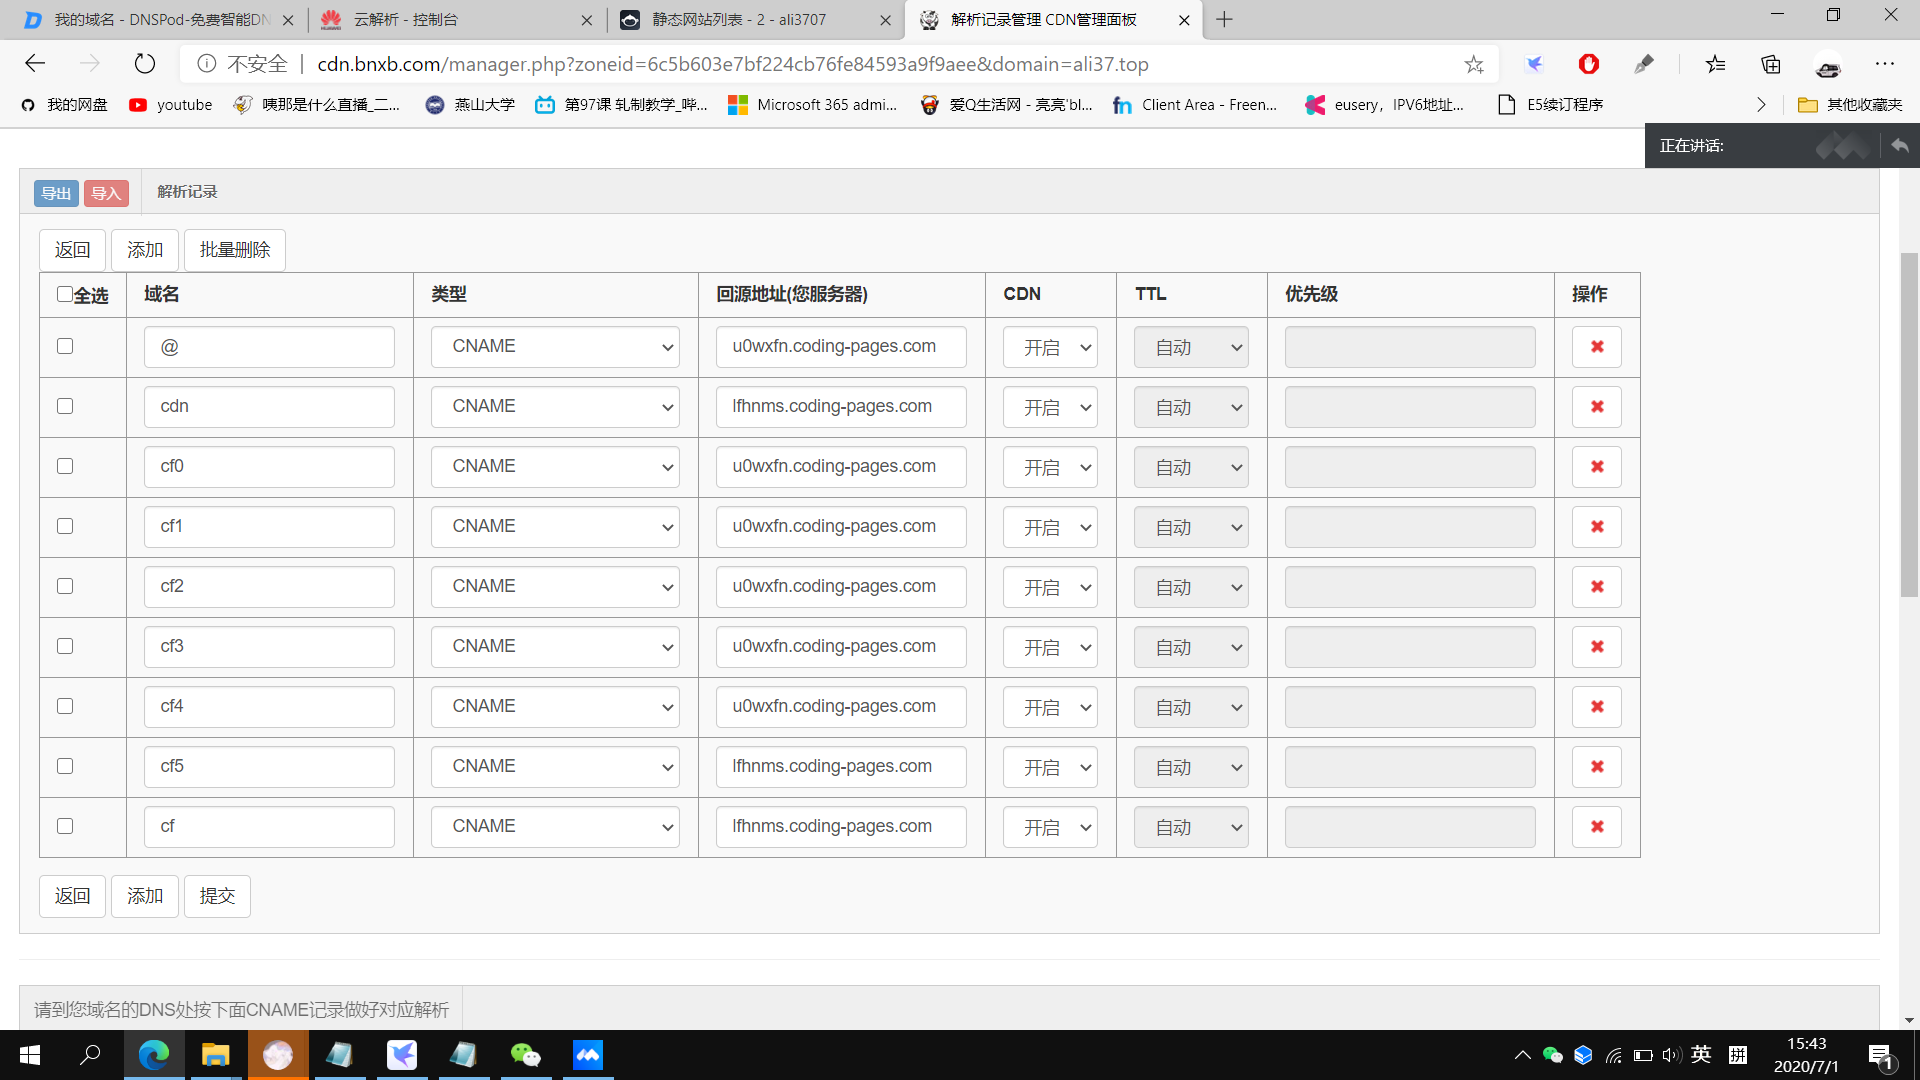Expand the type dropdown for the @ record

point(555,347)
